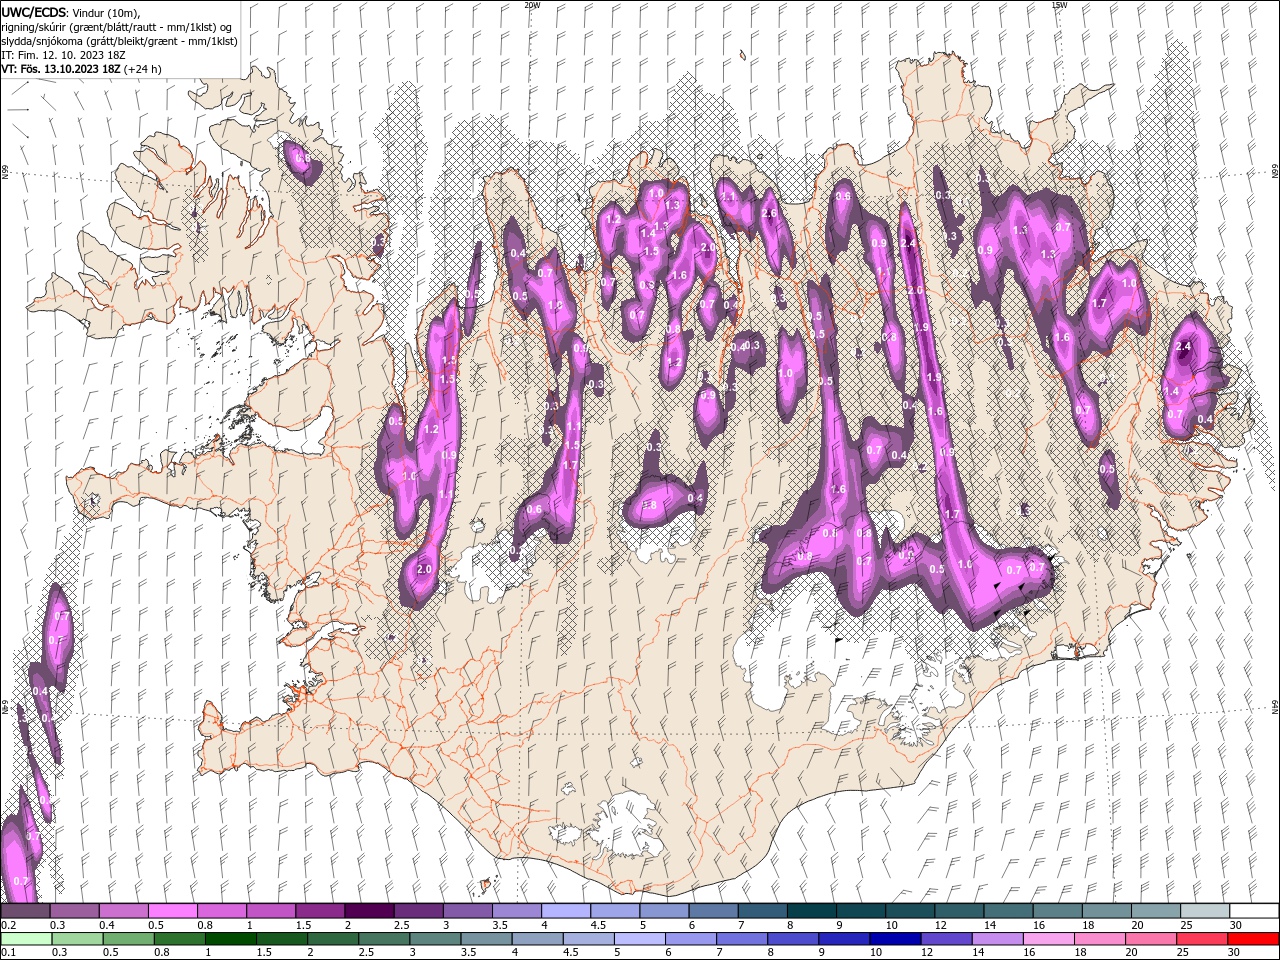1280x960 pixels.
Task: Select the darkest purple upper swatch starting at 2
Action: 369,911
